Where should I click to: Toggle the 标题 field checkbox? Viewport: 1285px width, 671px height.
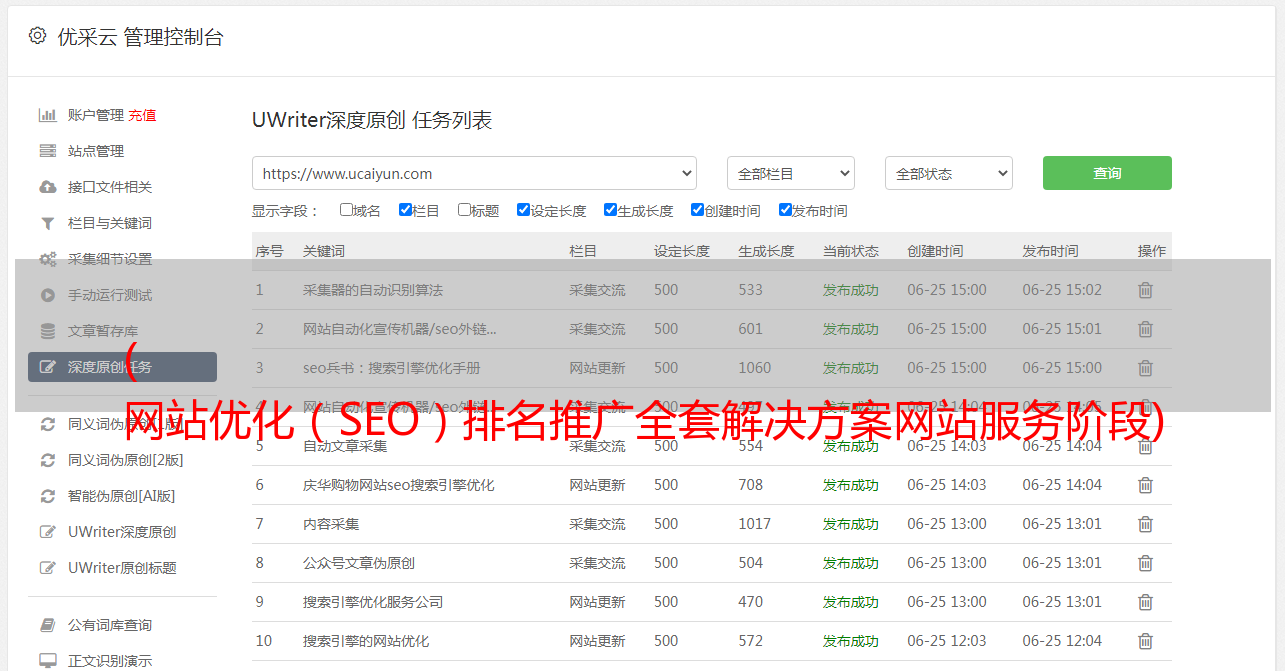coord(464,210)
